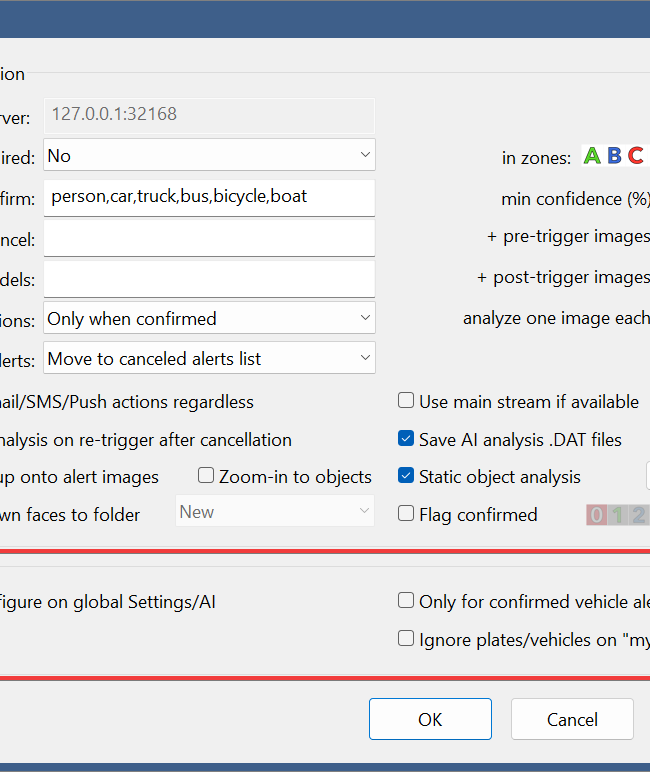The width and height of the screenshot is (650, 772).
Task: Click the Cancel button
Action: click(572, 719)
